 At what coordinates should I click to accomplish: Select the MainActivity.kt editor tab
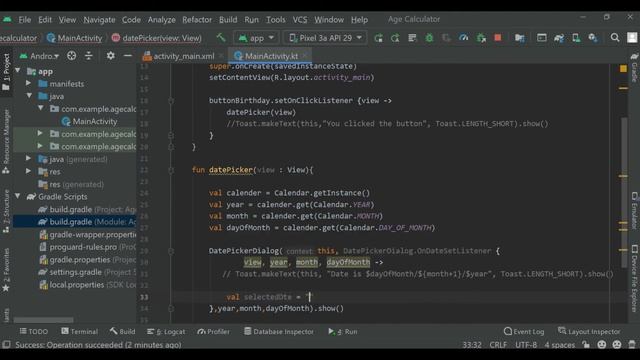pos(269,56)
